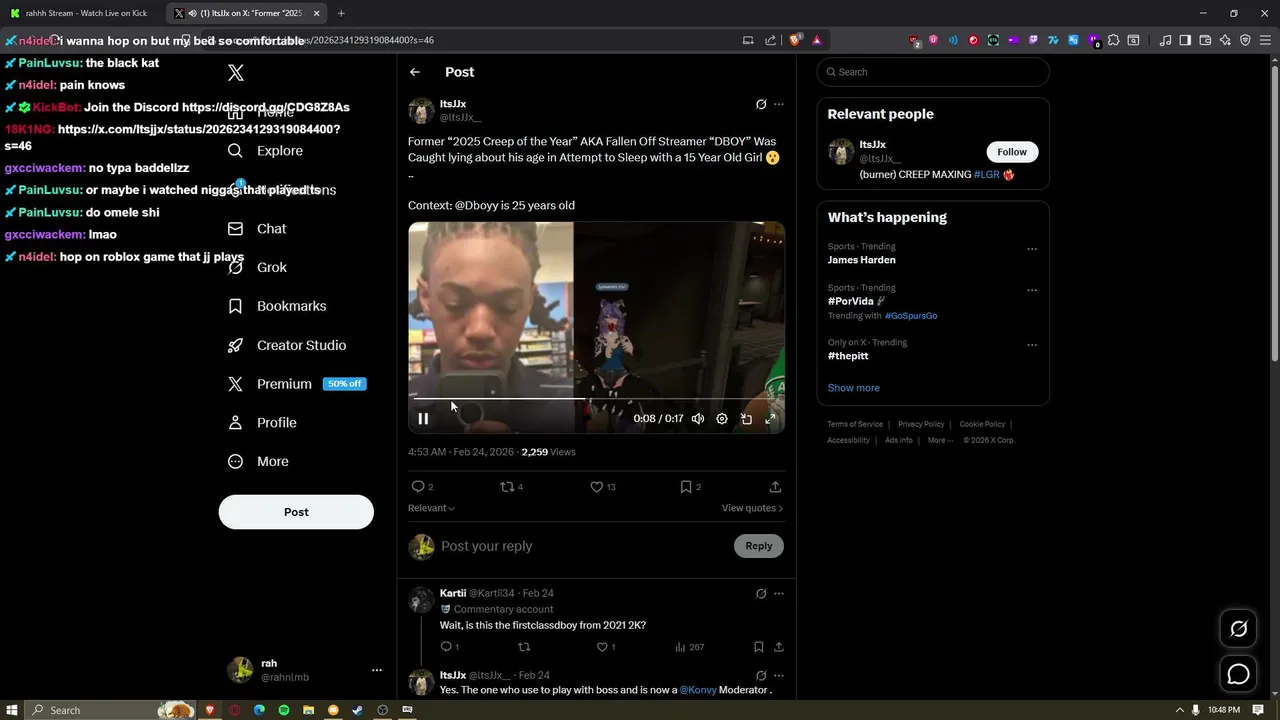This screenshot has width=1280, height=720.
Task: Seek on the video progress bar
Action: pos(596,399)
